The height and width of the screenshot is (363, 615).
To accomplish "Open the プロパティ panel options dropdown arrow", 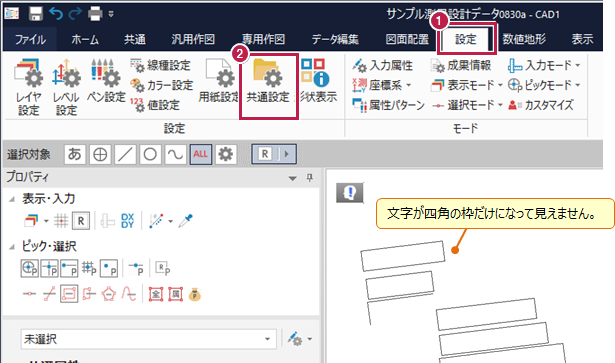I will point(293,178).
